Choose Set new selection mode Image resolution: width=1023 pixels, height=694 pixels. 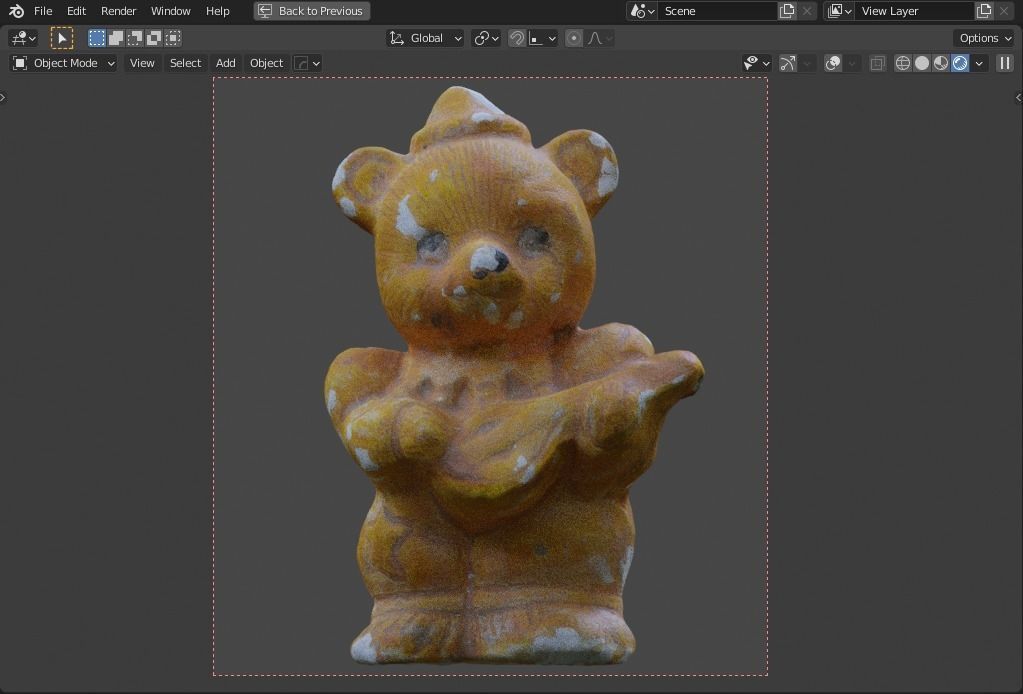pos(97,38)
